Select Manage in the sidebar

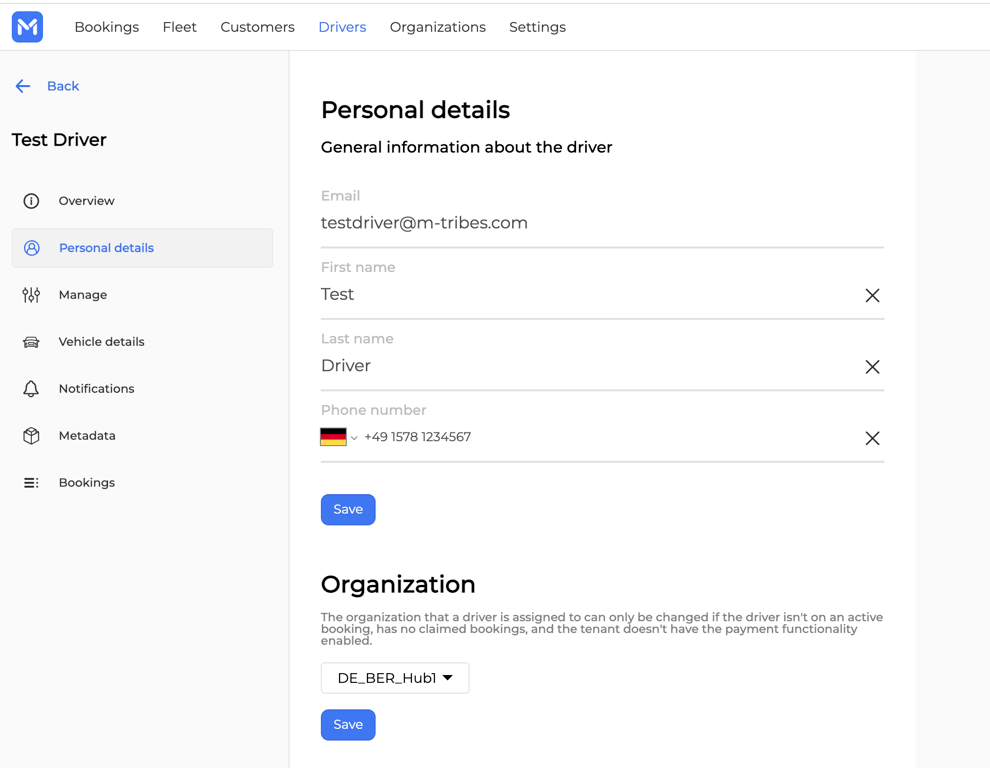coord(142,295)
